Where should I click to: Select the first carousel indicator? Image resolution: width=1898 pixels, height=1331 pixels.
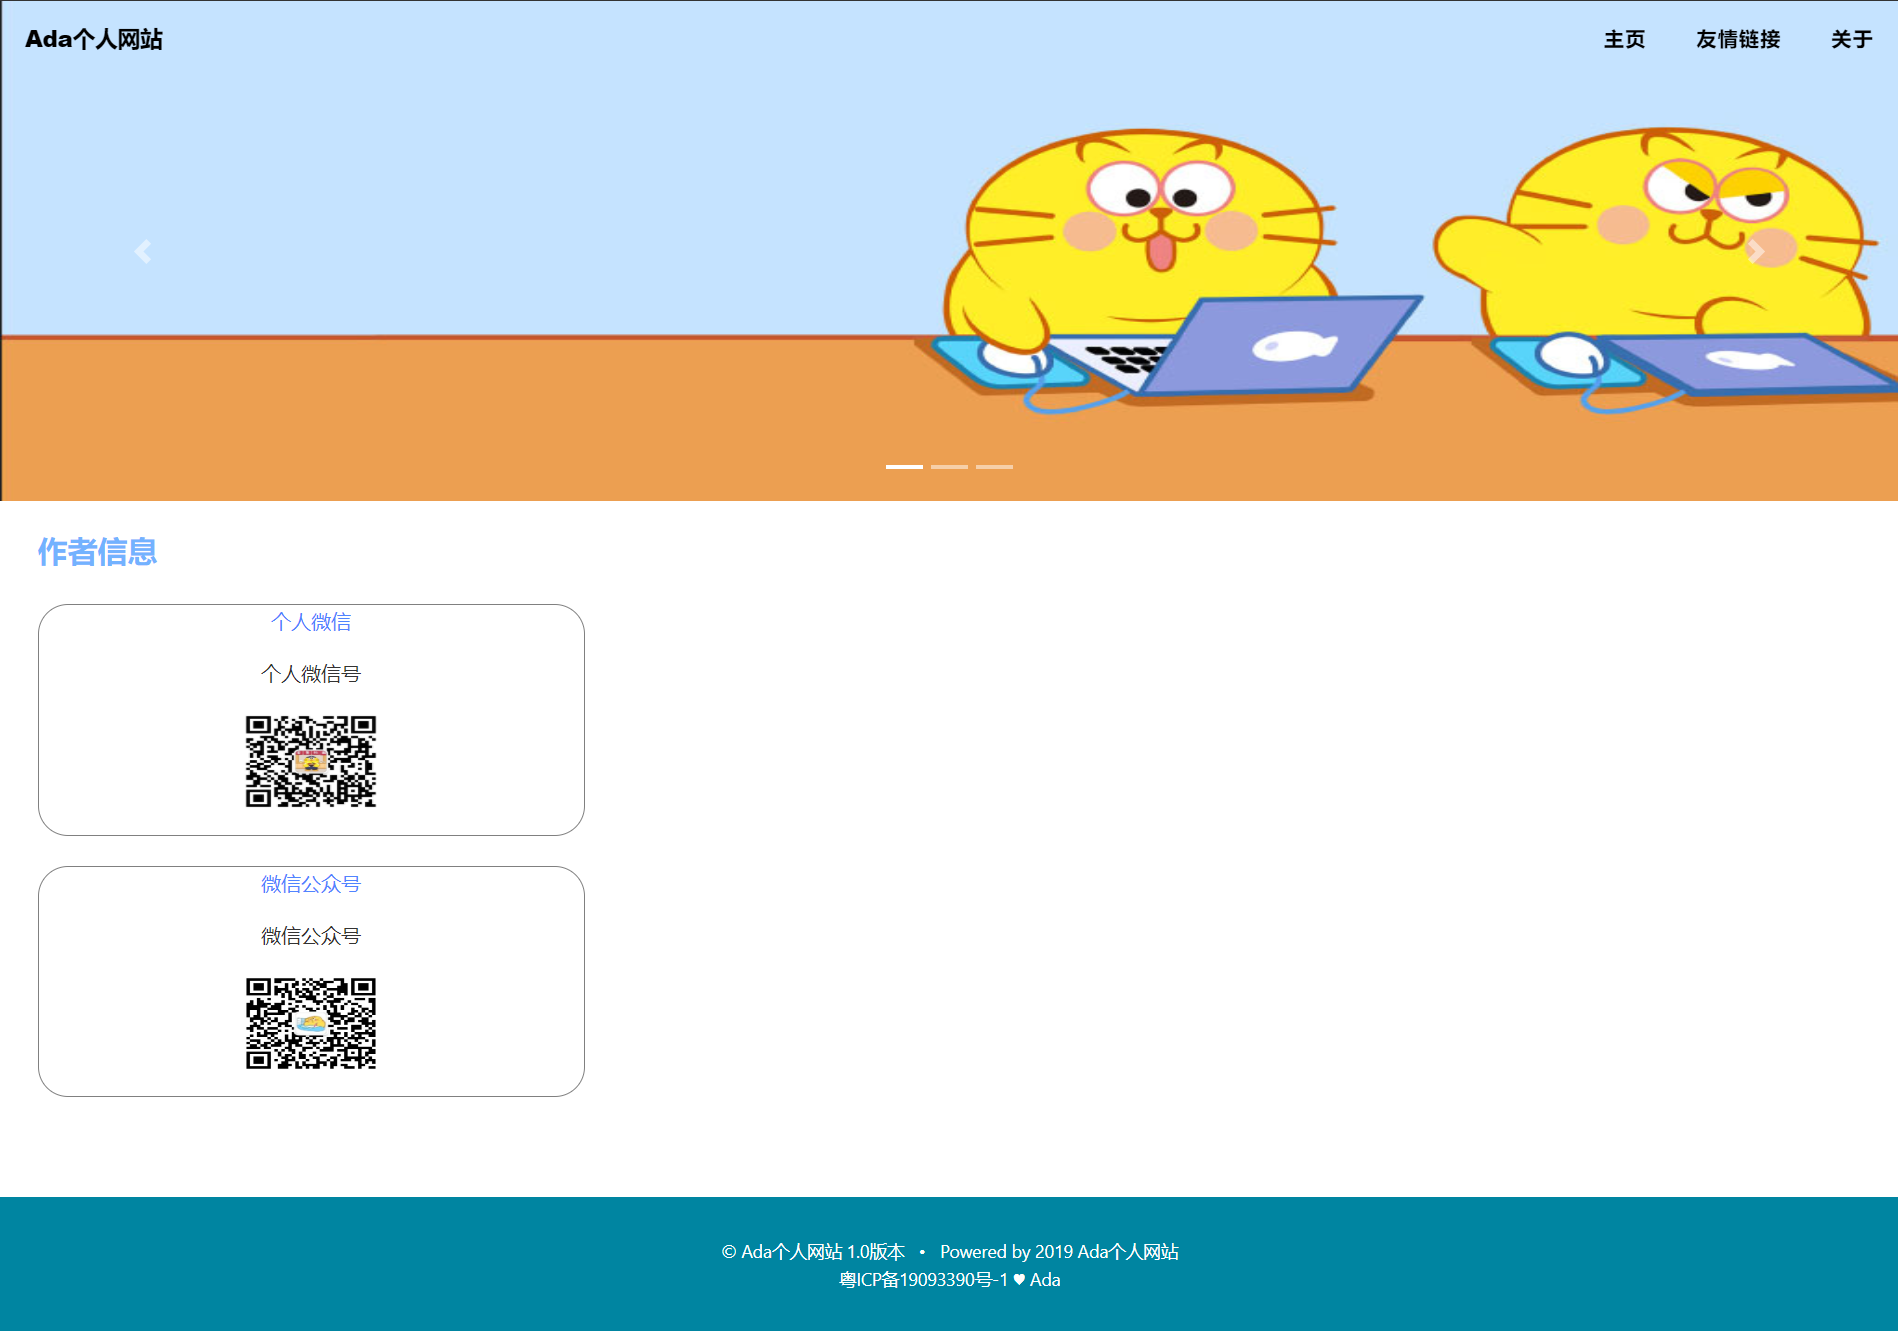[904, 466]
